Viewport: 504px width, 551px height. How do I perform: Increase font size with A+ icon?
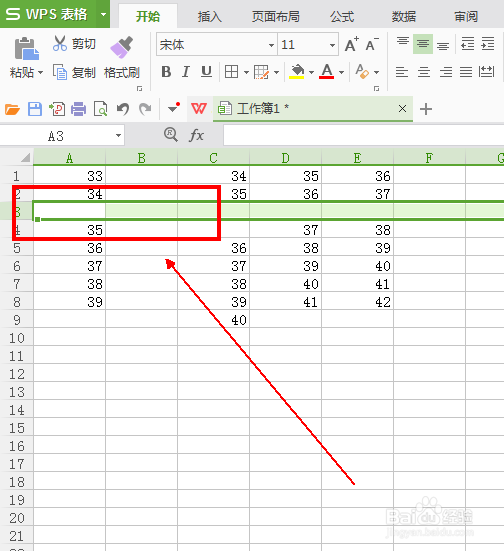tap(351, 44)
